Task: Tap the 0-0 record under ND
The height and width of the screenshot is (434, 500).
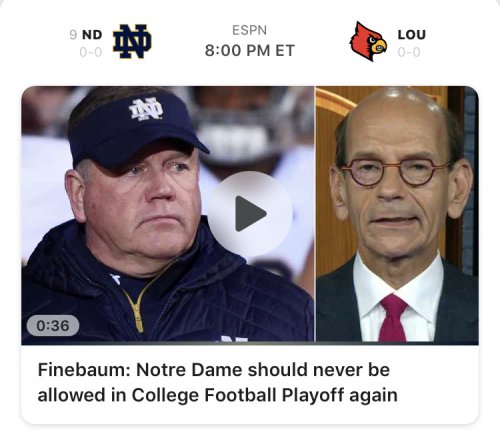Action: point(91,52)
